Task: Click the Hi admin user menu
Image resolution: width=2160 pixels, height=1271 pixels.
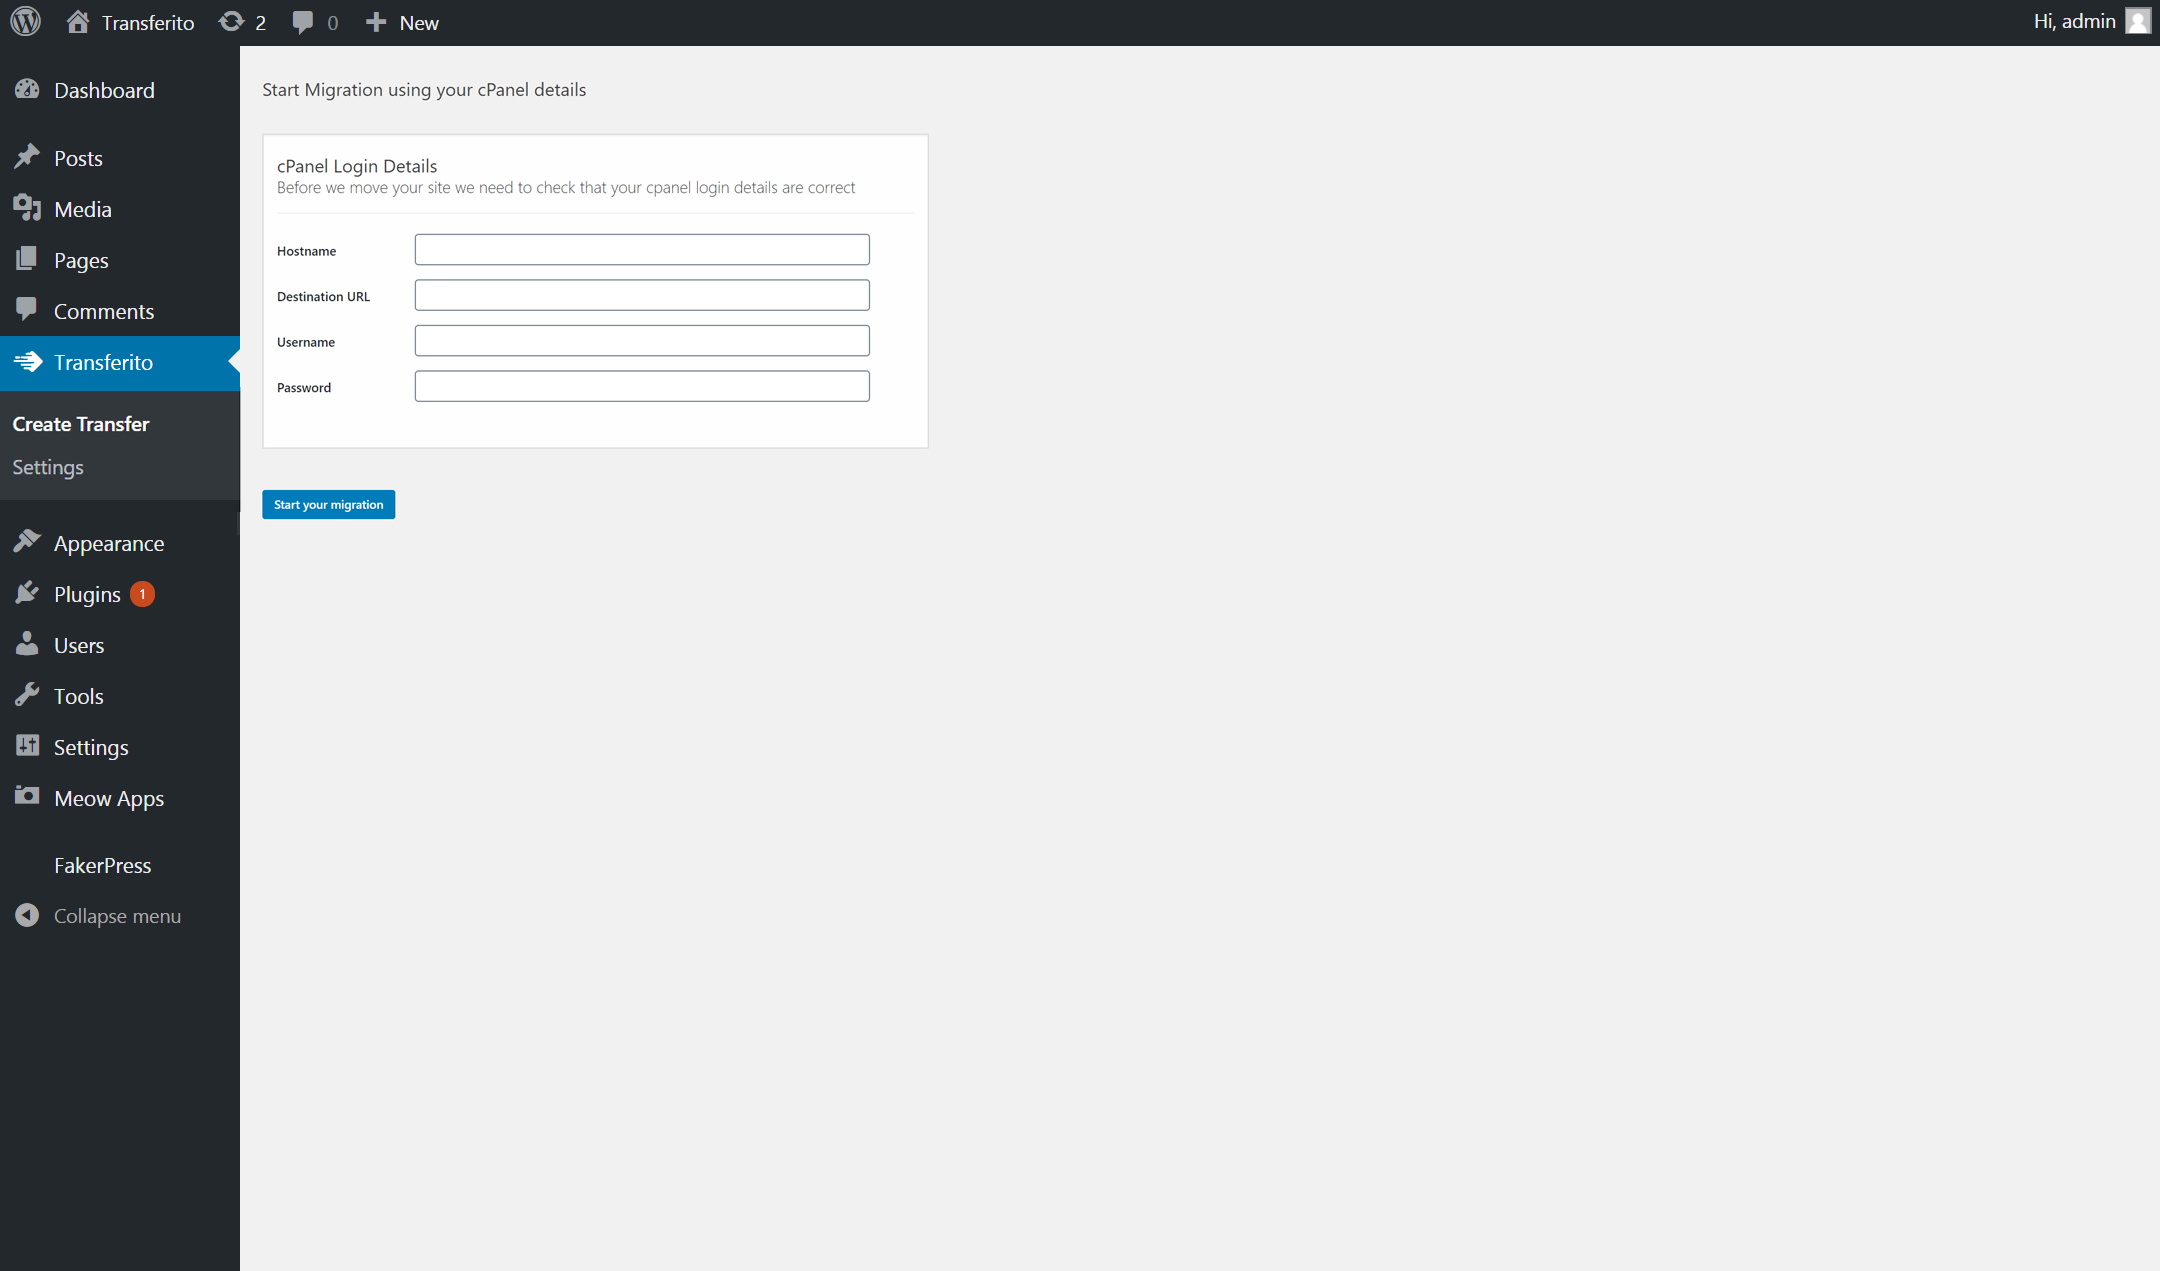Action: (2092, 23)
